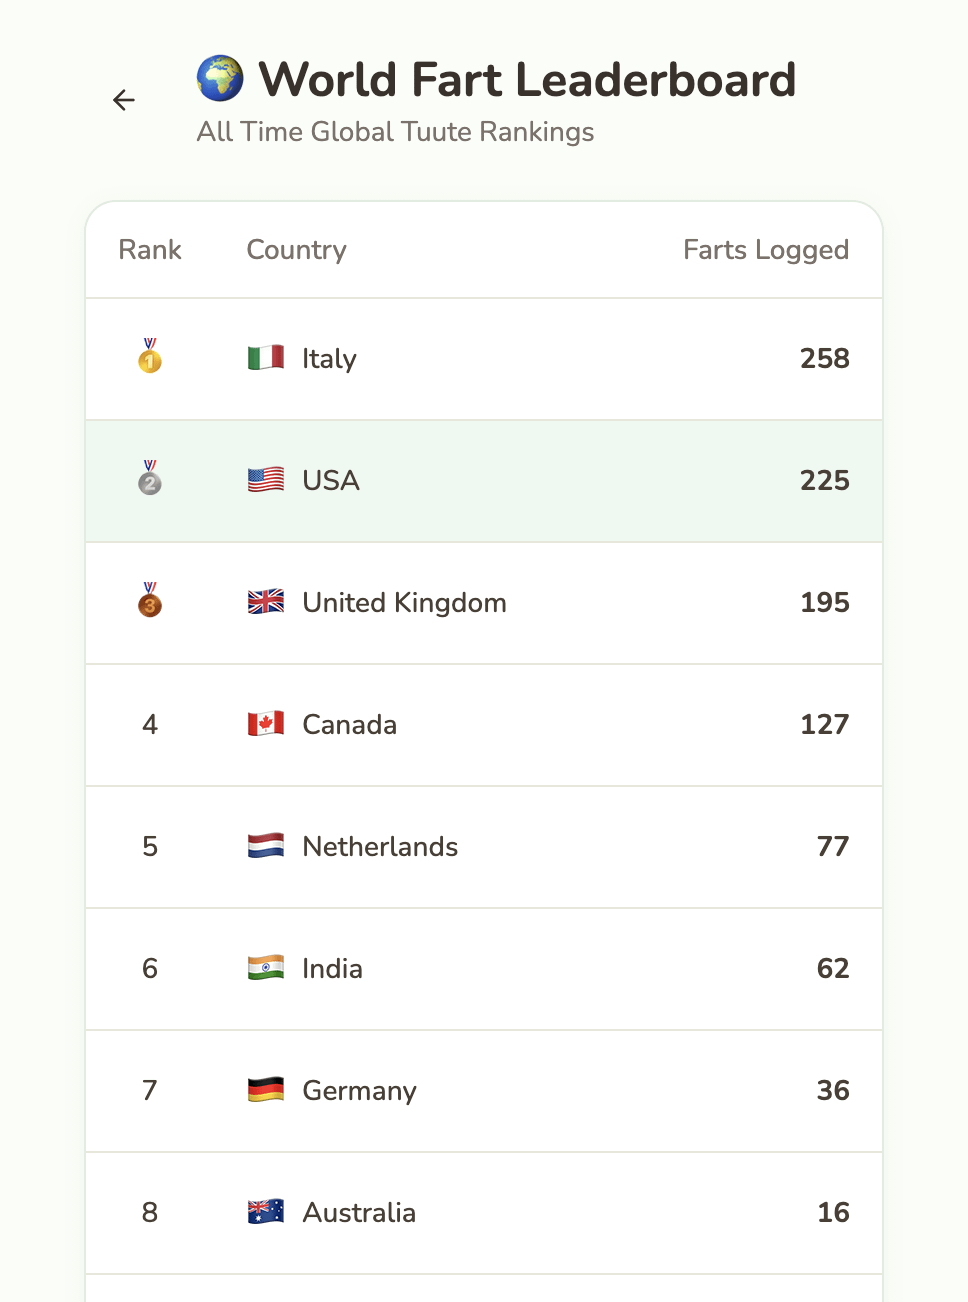Click the back arrow button
The height and width of the screenshot is (1302, 968).
click(124, 100)
